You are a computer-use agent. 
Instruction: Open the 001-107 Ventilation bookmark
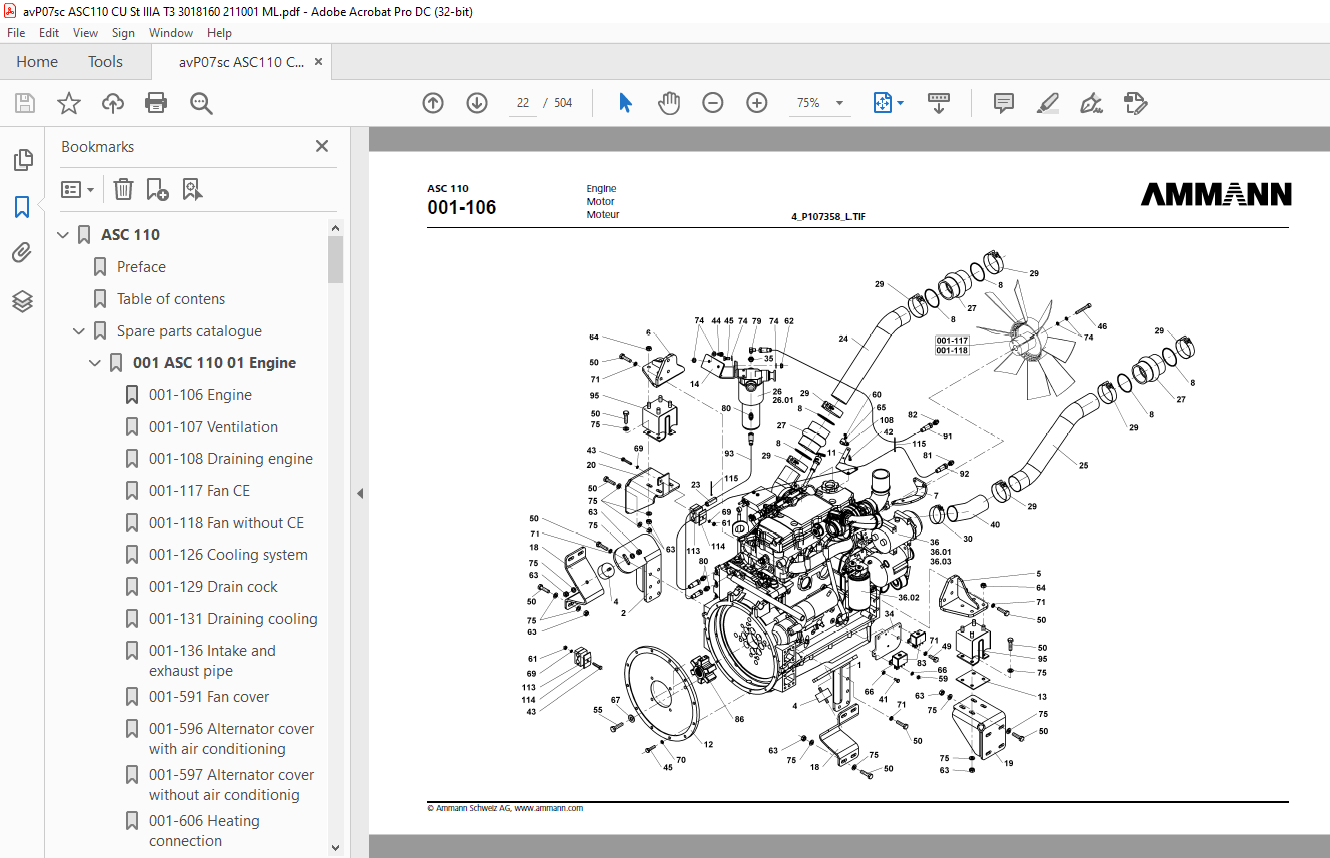(213, 427)
